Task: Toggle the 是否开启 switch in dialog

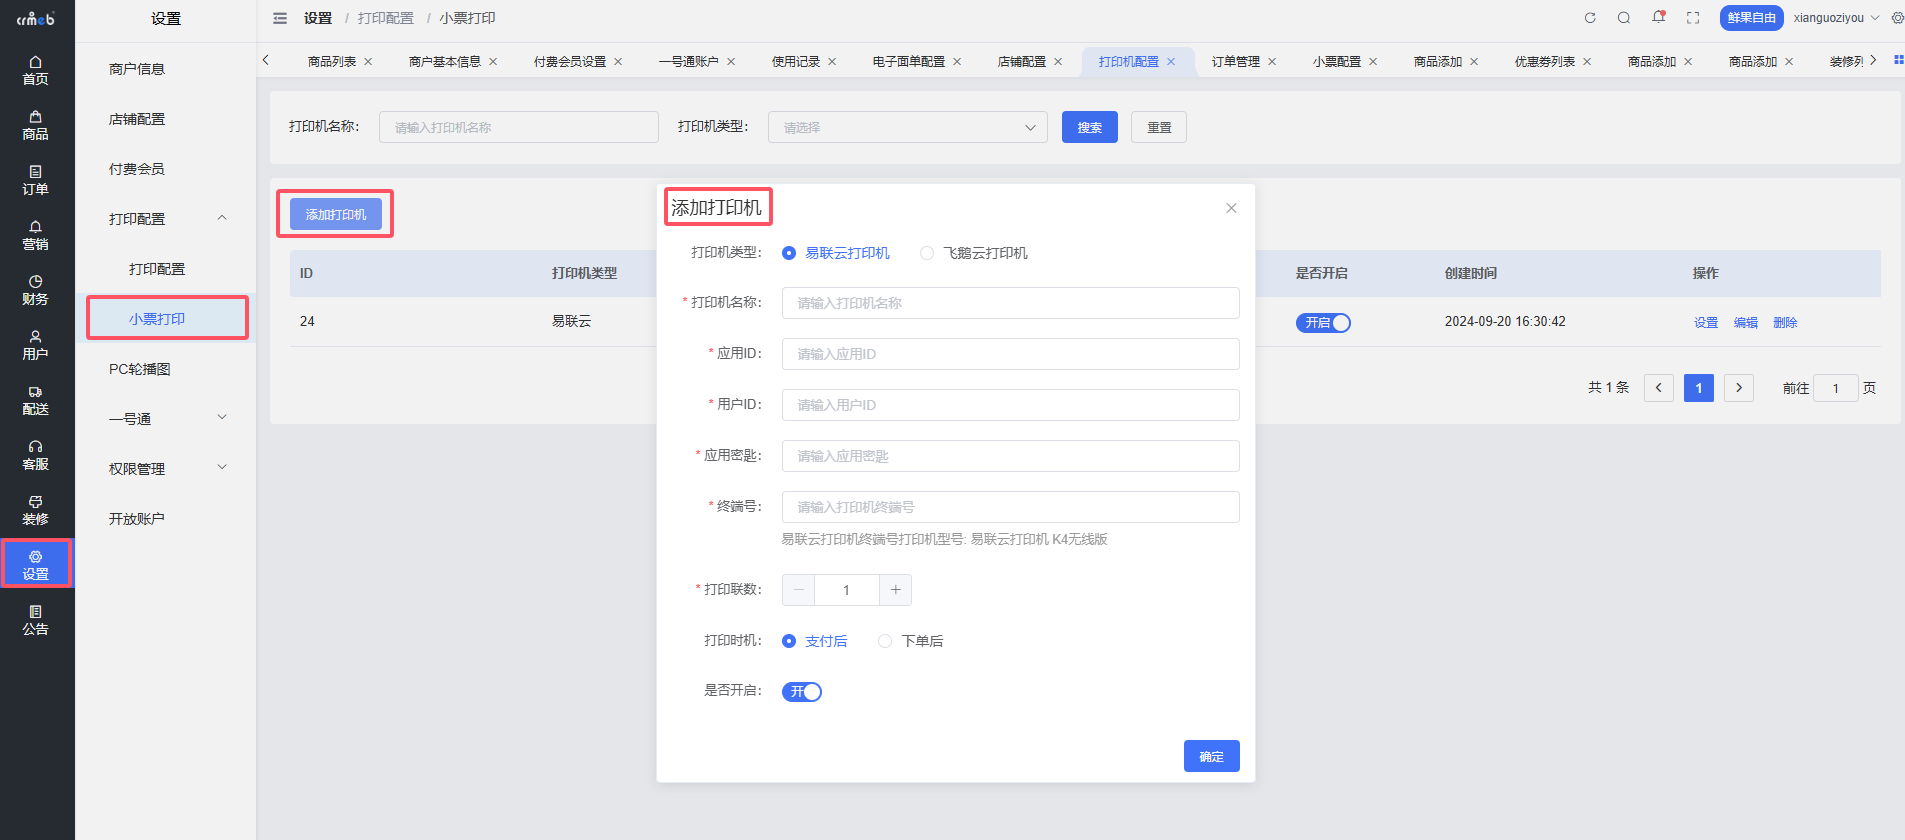Action: (x=802, y=692)
